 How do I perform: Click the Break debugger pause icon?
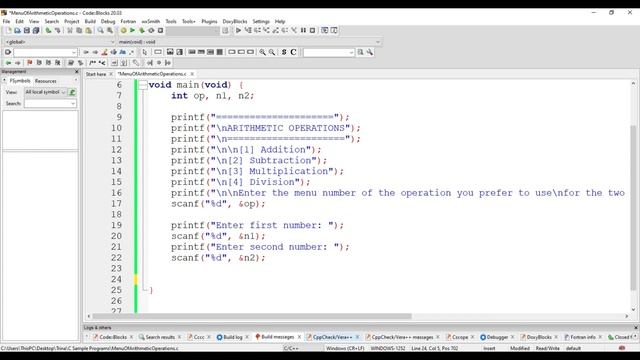point(303,31)
